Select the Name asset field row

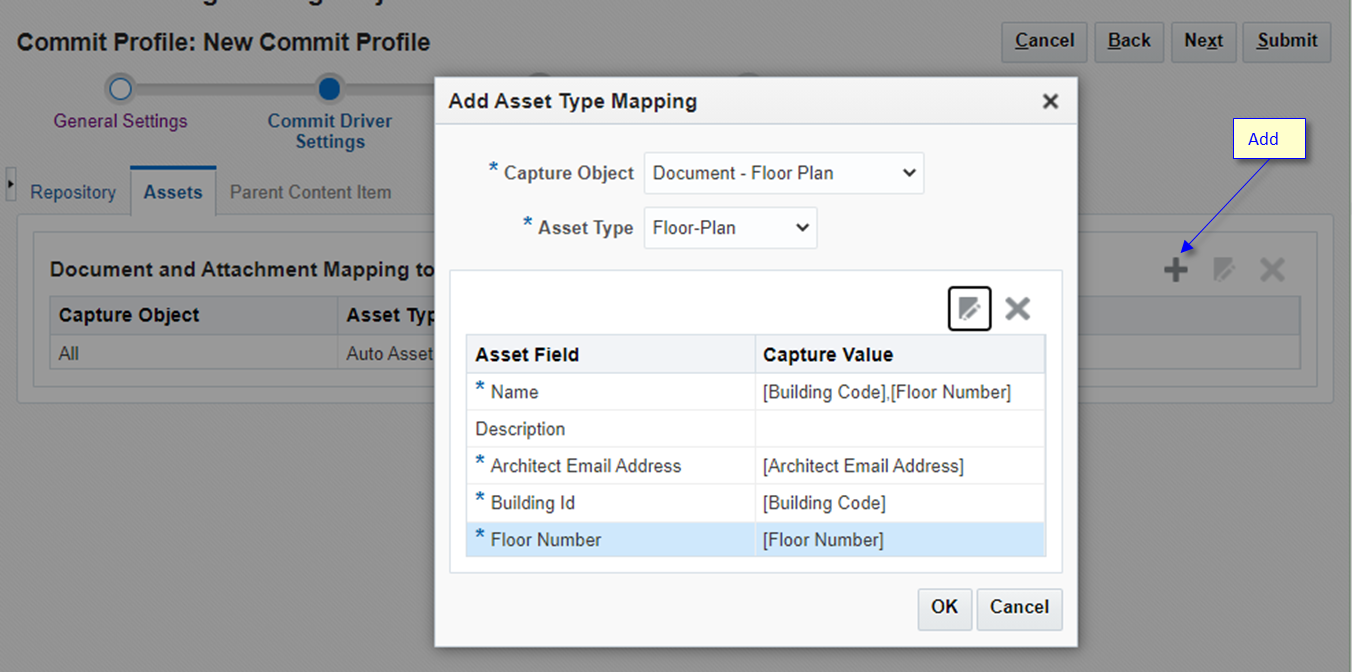point(610,392)
